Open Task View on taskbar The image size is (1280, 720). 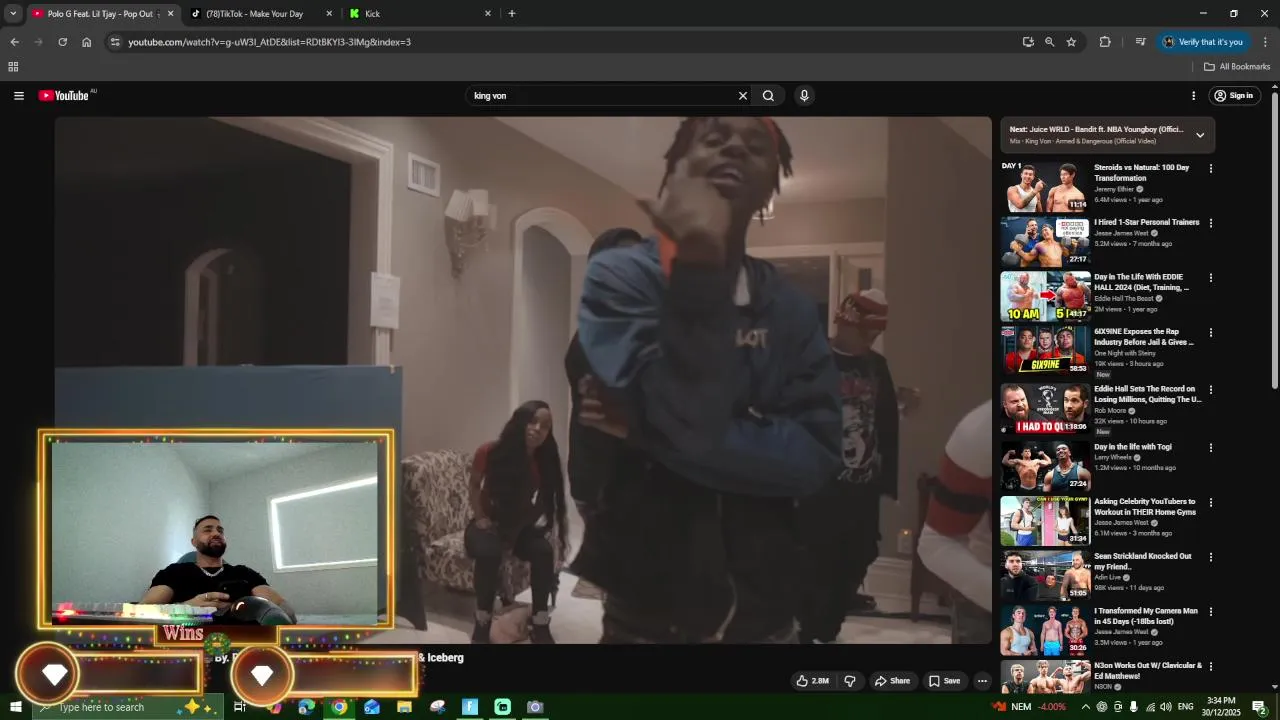[x=240, y=707]
